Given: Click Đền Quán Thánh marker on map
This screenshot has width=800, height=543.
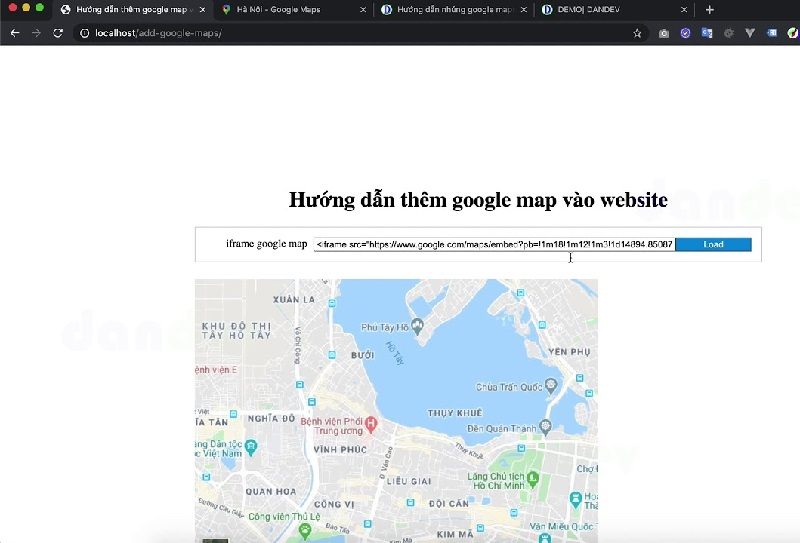Looking at the screenshot, I should click(545, 426).
